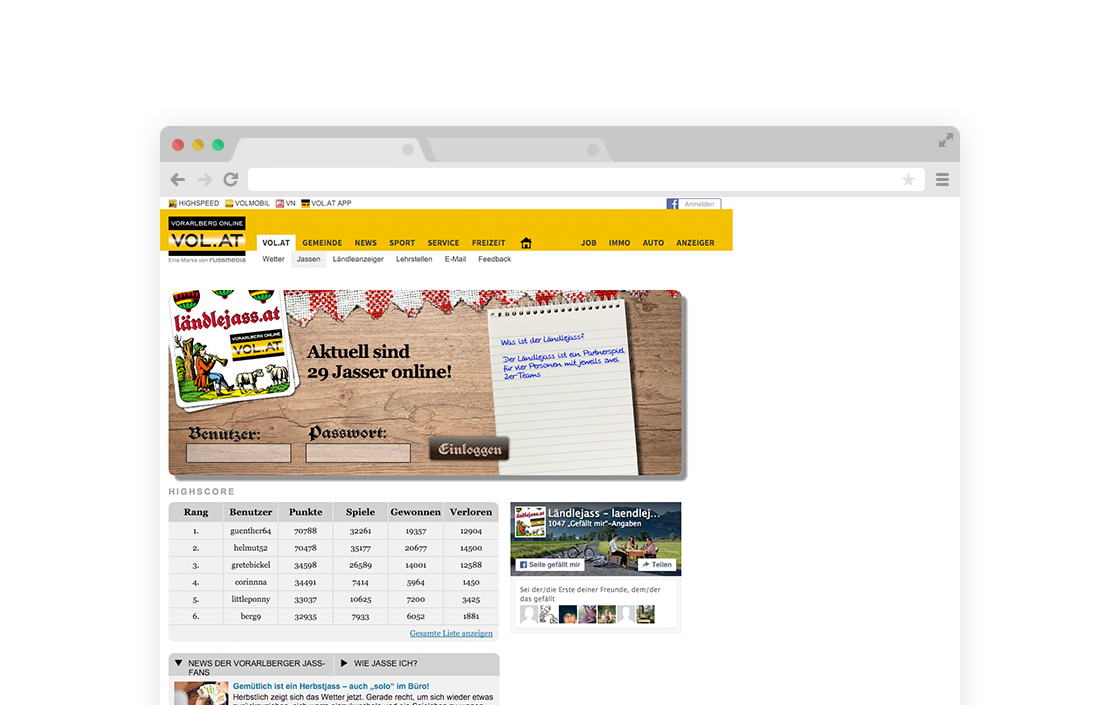The width and height of the screenshot is (1120, 705).
Task: Select highscore user gretebickel
Action: coord(251,565)
